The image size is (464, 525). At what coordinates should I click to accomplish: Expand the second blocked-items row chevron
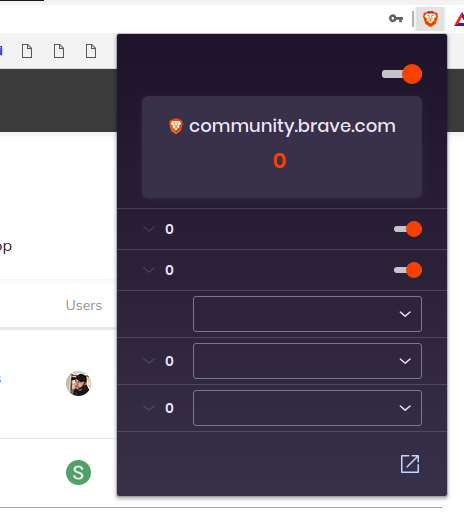click(x=149, y=270)
